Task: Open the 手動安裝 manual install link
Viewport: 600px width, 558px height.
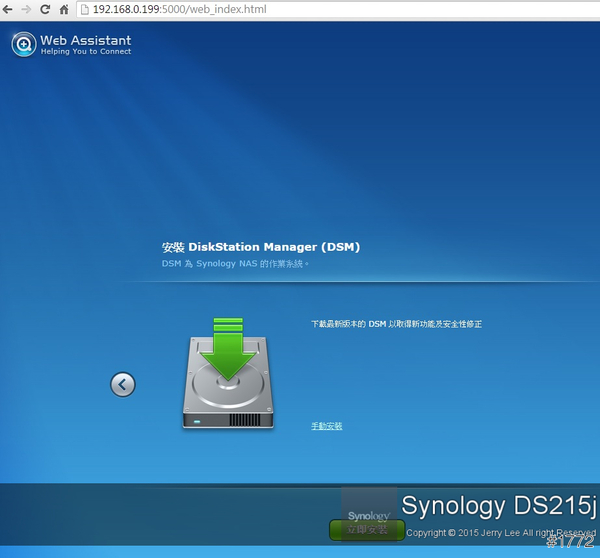Action: coord(326,426)
